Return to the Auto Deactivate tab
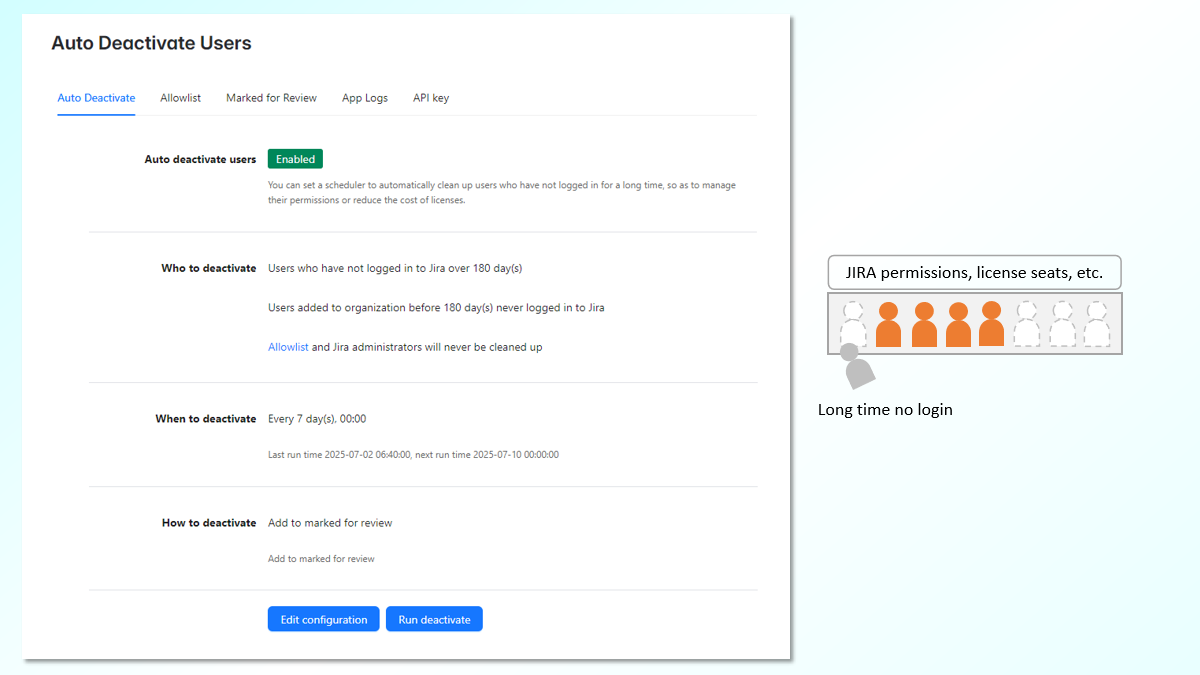Screen dimensions: 1200x675 coord(96,97)
